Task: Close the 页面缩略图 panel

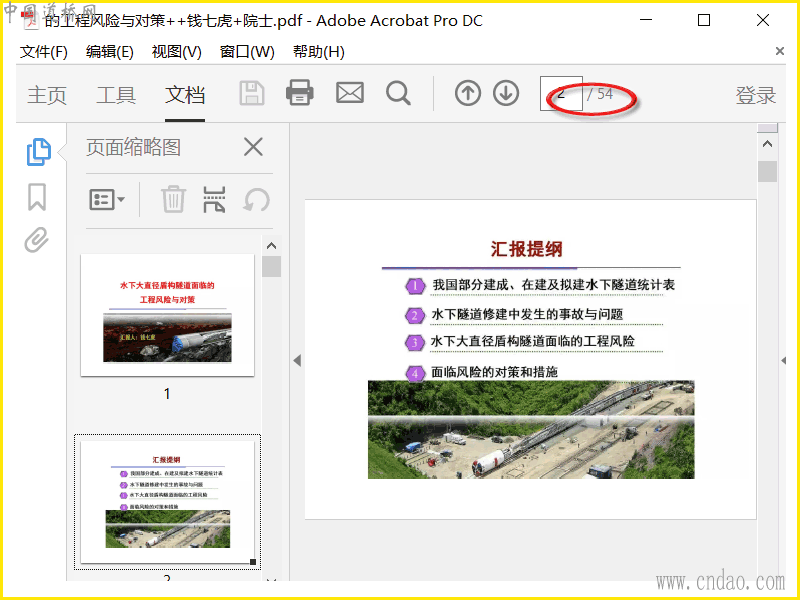Action: click(x=253, y=147)
